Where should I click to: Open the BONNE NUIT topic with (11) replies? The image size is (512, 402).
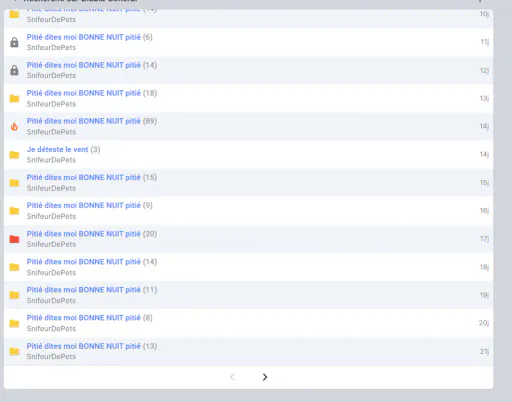tap(84, 290)
